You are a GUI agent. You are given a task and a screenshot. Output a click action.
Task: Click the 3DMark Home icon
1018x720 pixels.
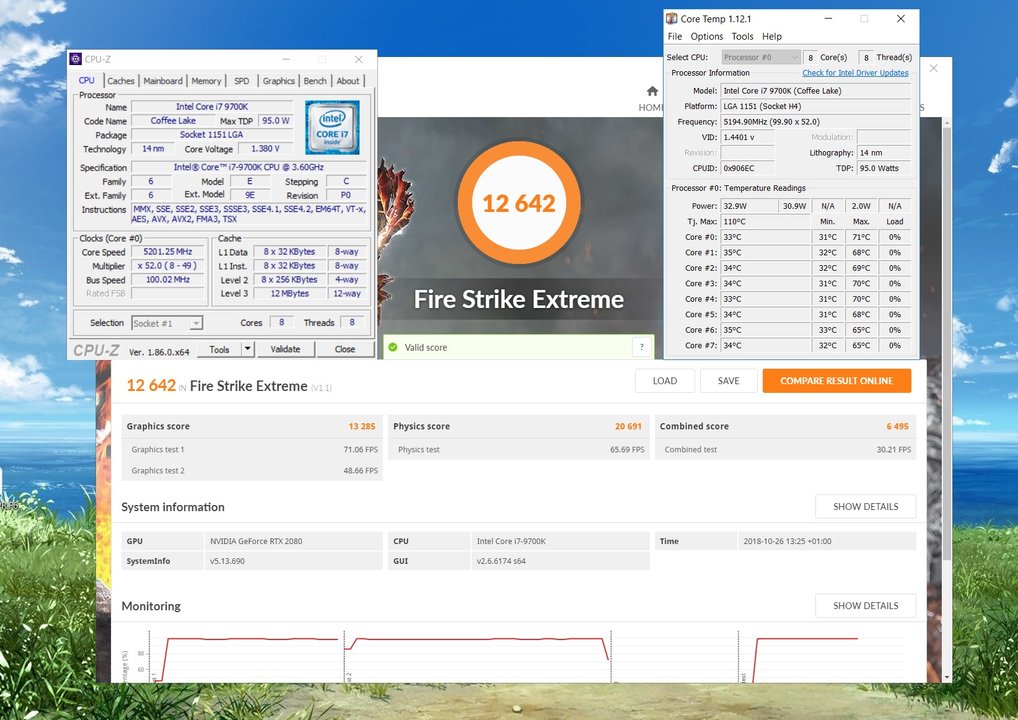tap(652, 91)
